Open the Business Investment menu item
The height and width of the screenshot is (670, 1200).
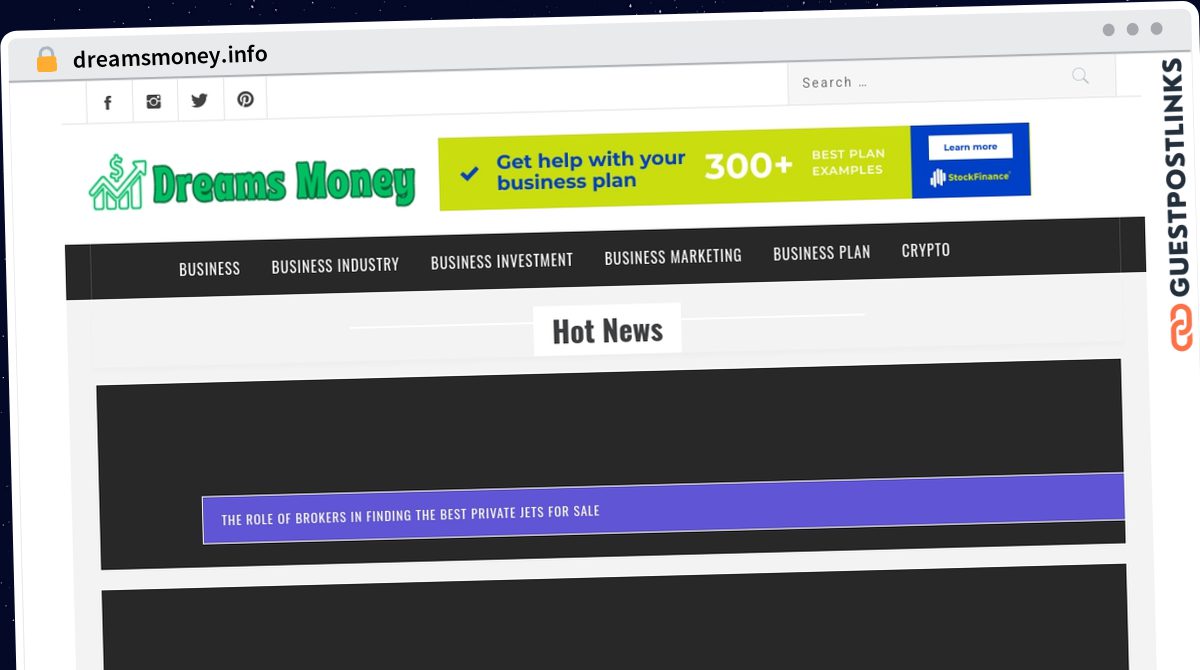tap(502, 261)
